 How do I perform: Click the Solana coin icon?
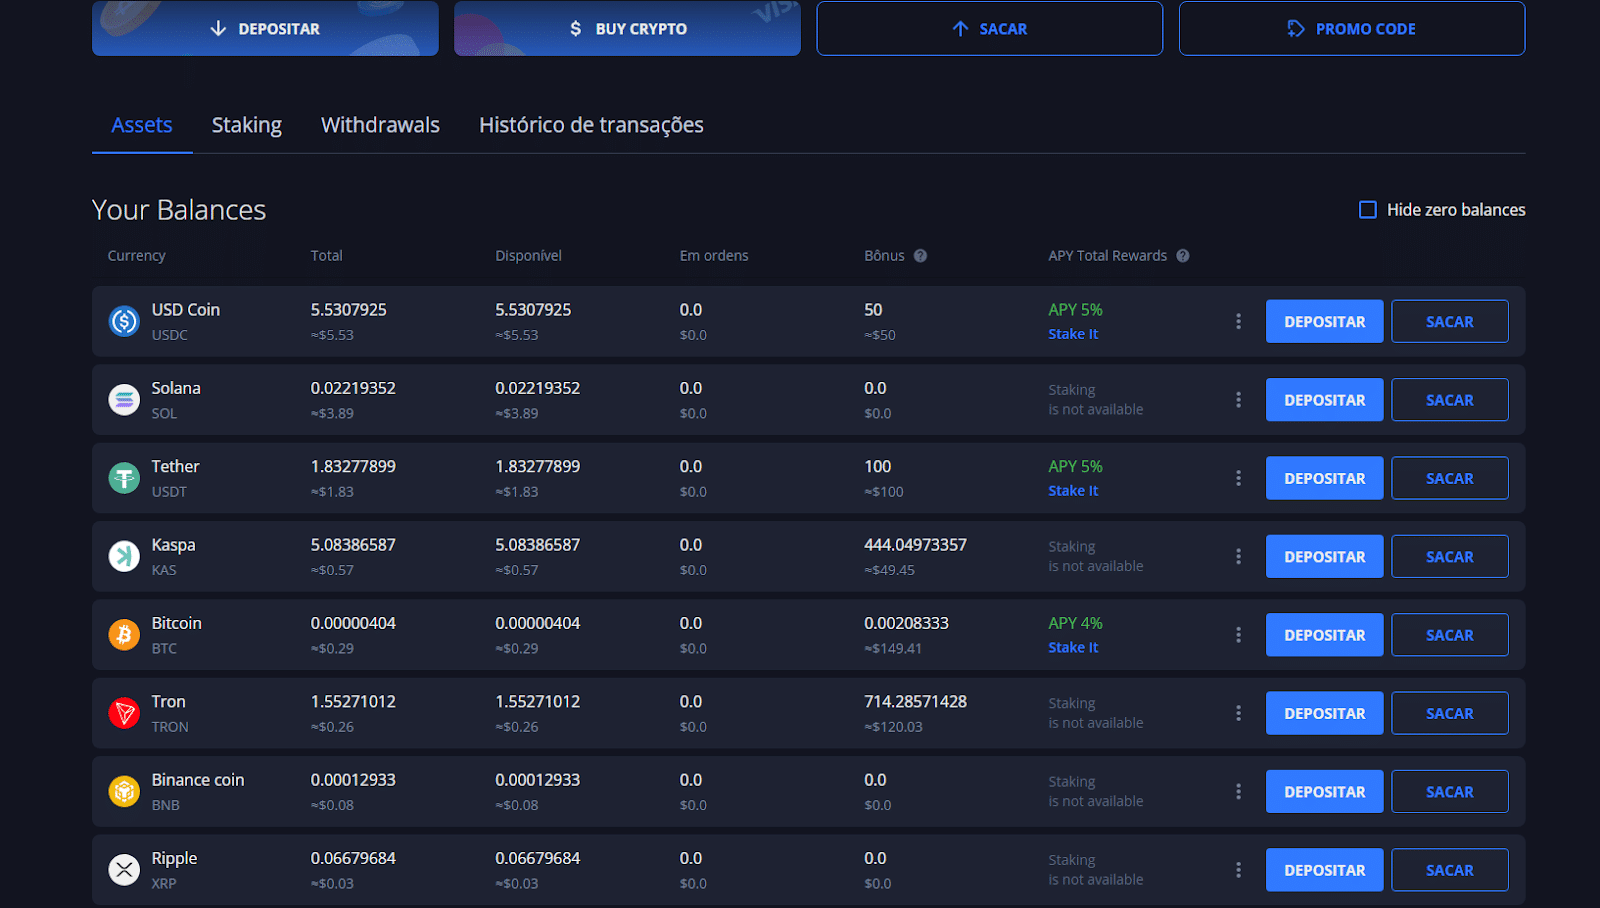124,400
